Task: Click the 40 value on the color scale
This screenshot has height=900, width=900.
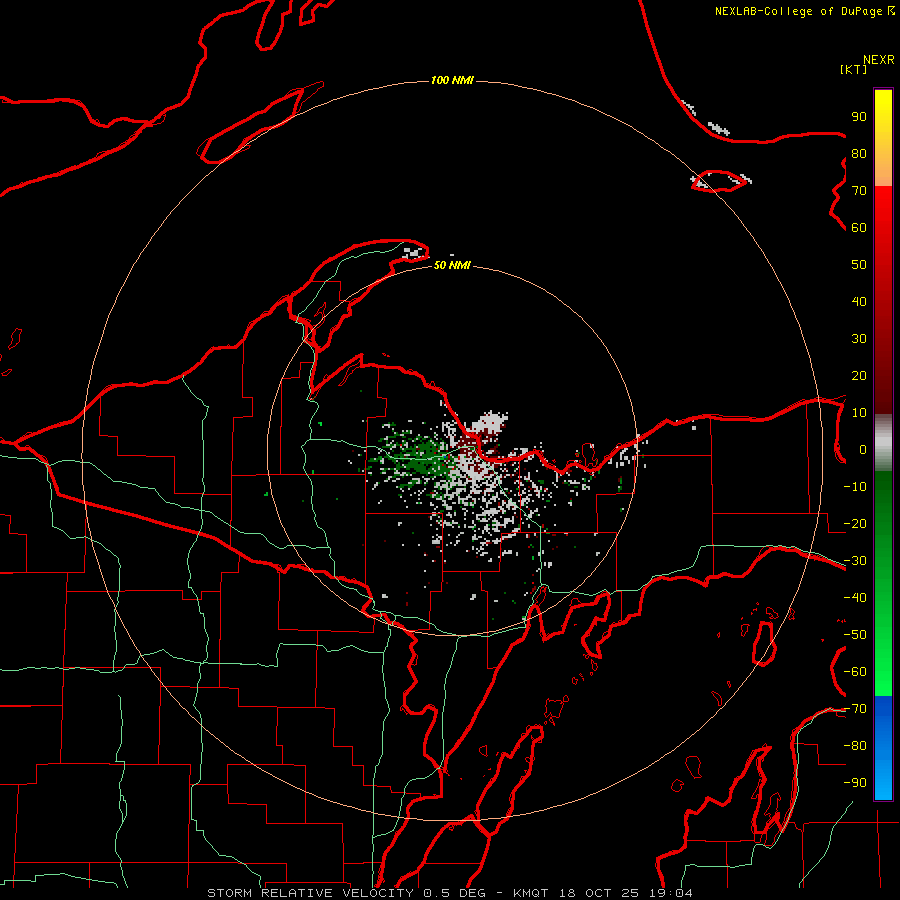Action: click(x=859, y=301)
